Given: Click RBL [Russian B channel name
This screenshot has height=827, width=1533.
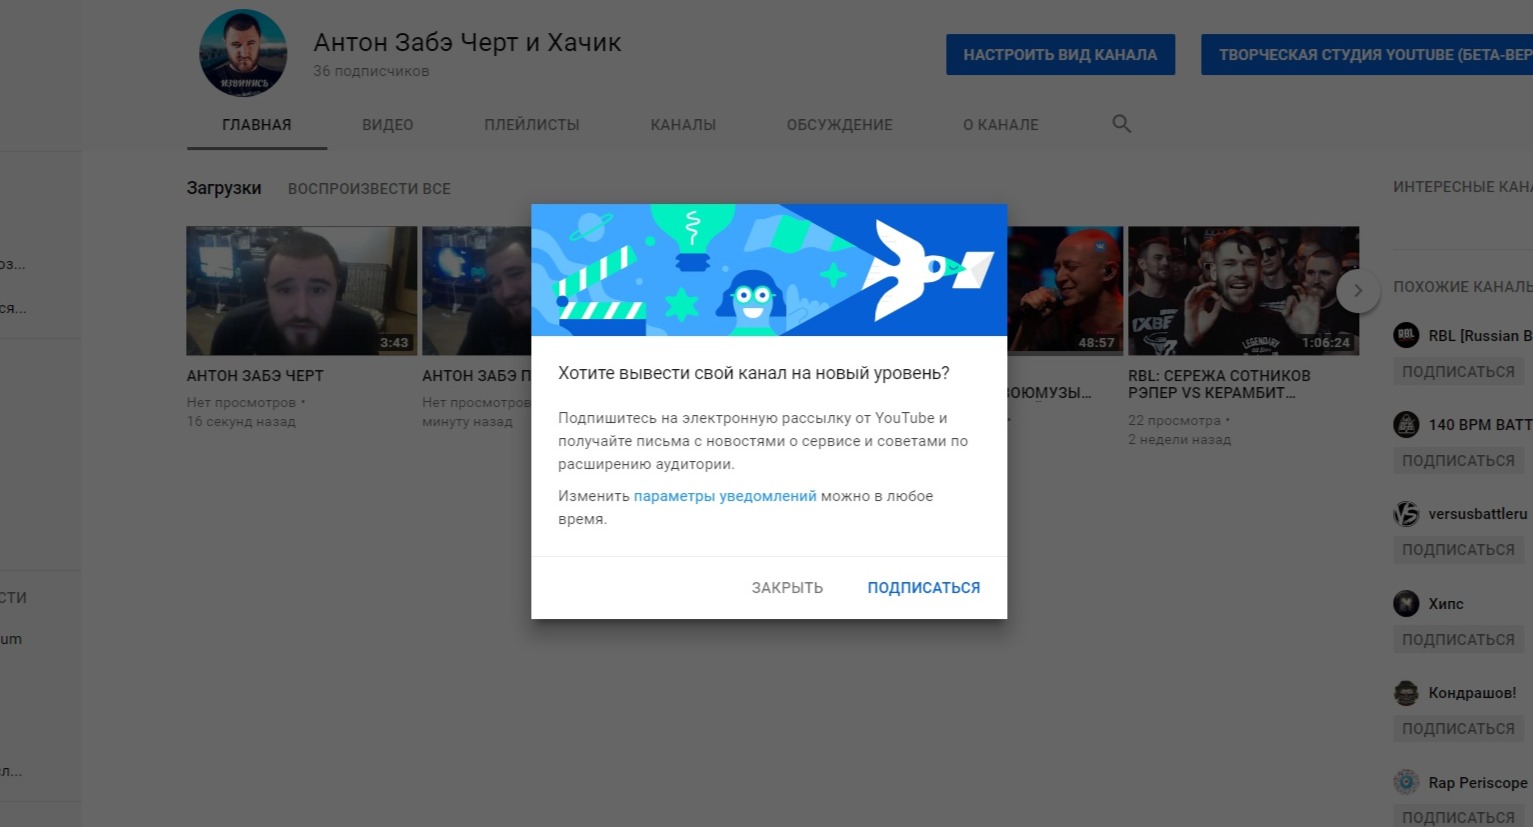Looking at the screenshot, I should (x=1480, y=336).
